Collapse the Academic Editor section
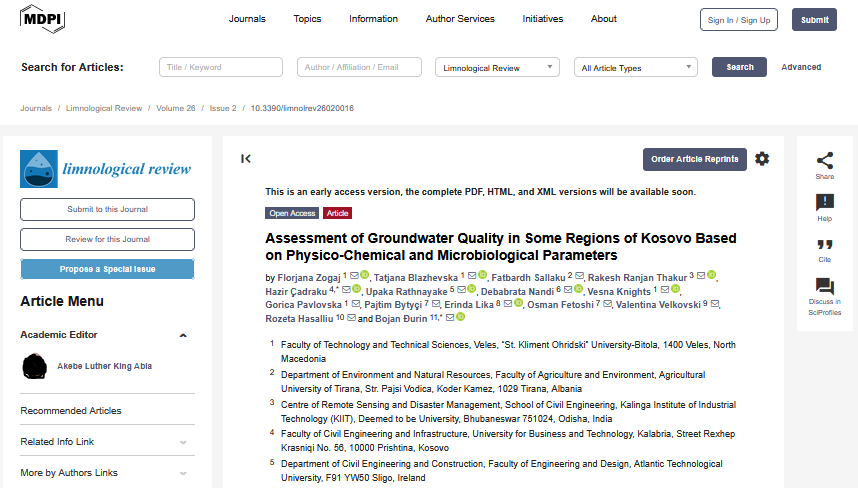 pos(183,335)
